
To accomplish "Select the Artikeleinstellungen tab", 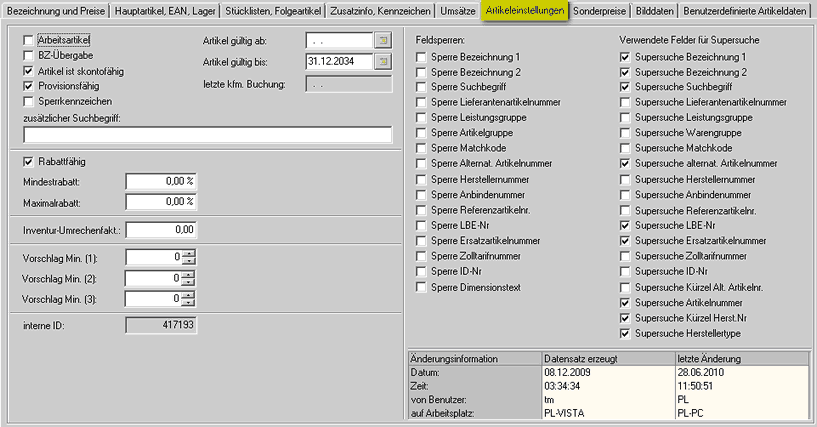I will coord(525,10).
